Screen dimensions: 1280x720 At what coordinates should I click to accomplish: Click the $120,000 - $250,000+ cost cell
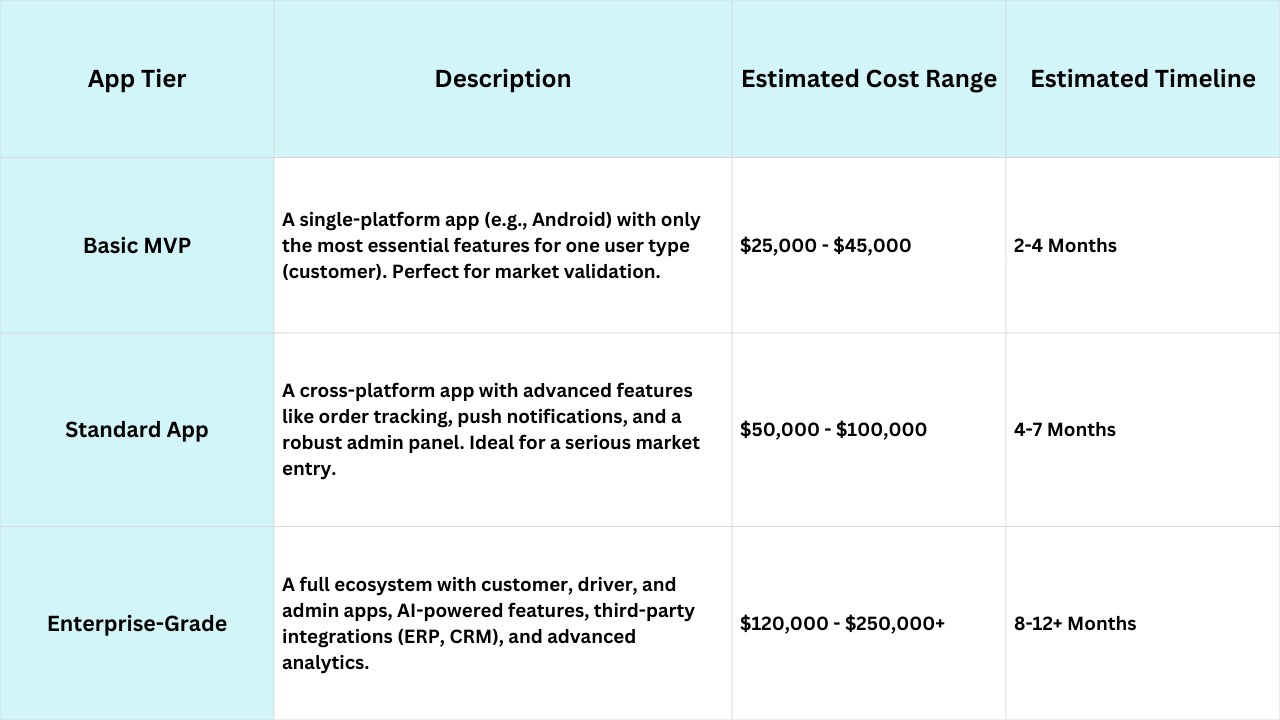pos(842,624)
